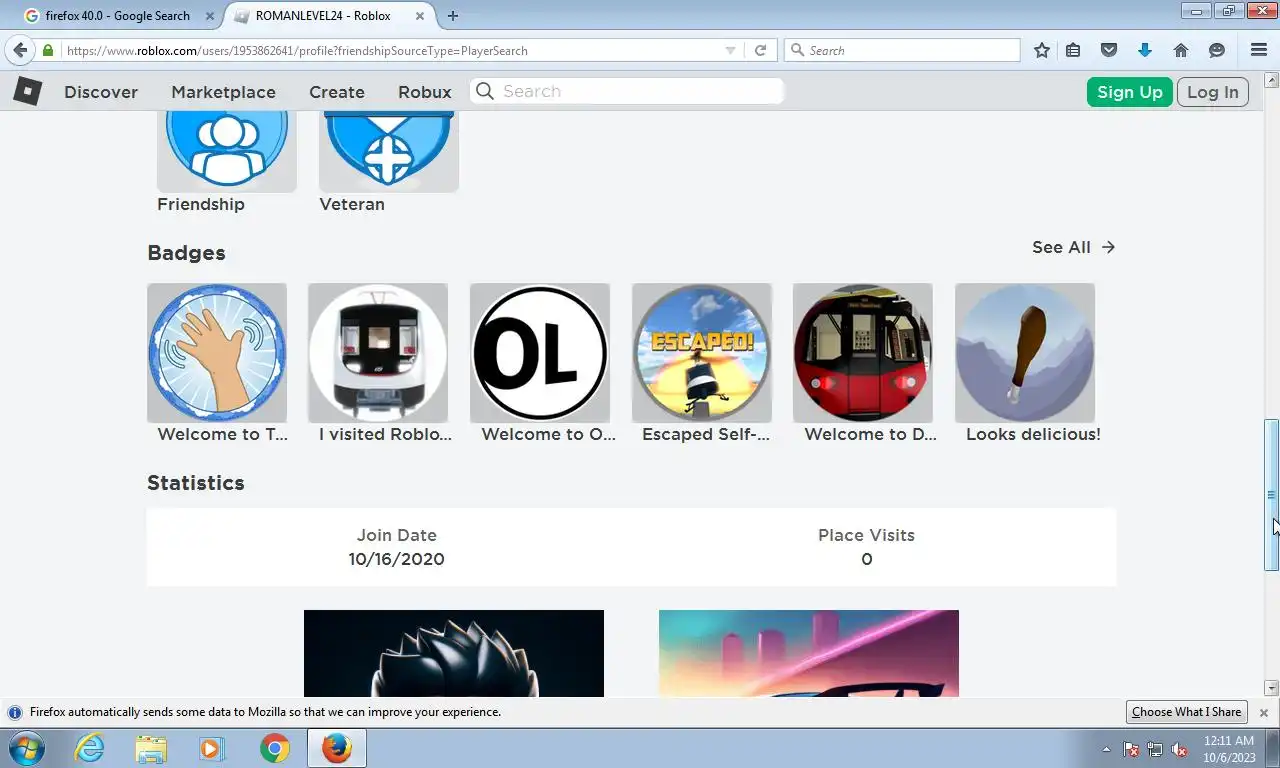Image resolution: width=1280 pixels, height=768 pixels.
Task: Click Choose What I Share button
Action: (1187, 712)
